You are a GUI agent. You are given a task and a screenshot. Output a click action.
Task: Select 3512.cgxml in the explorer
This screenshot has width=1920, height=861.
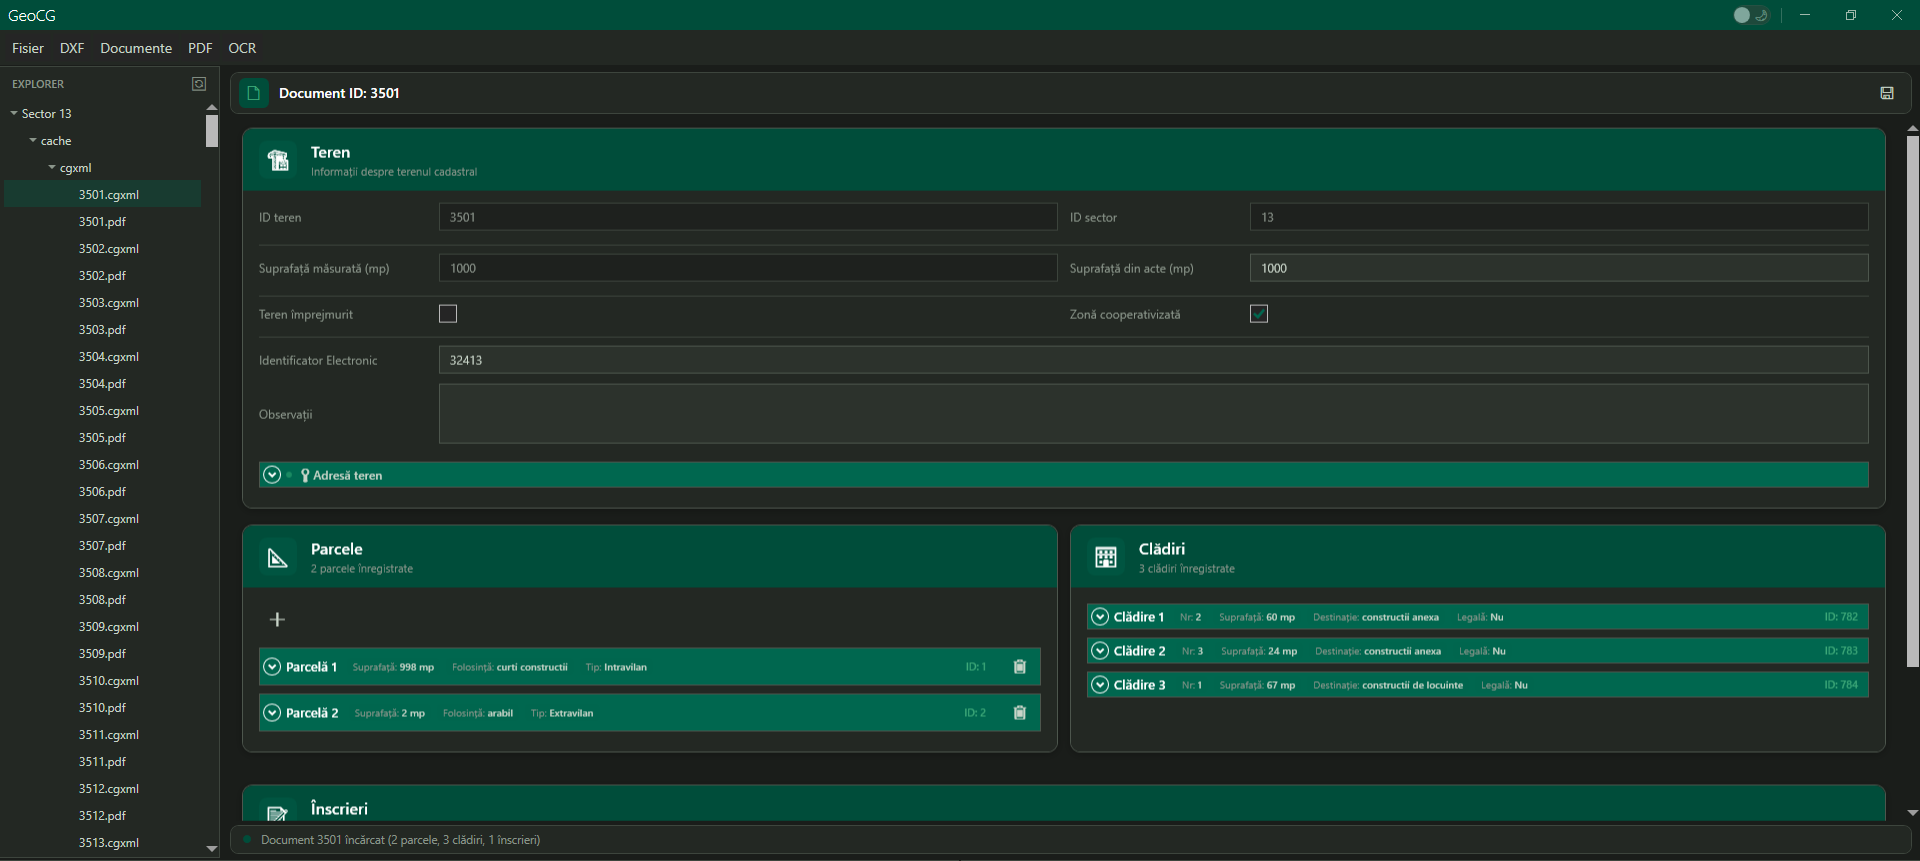tap(109, 789)
